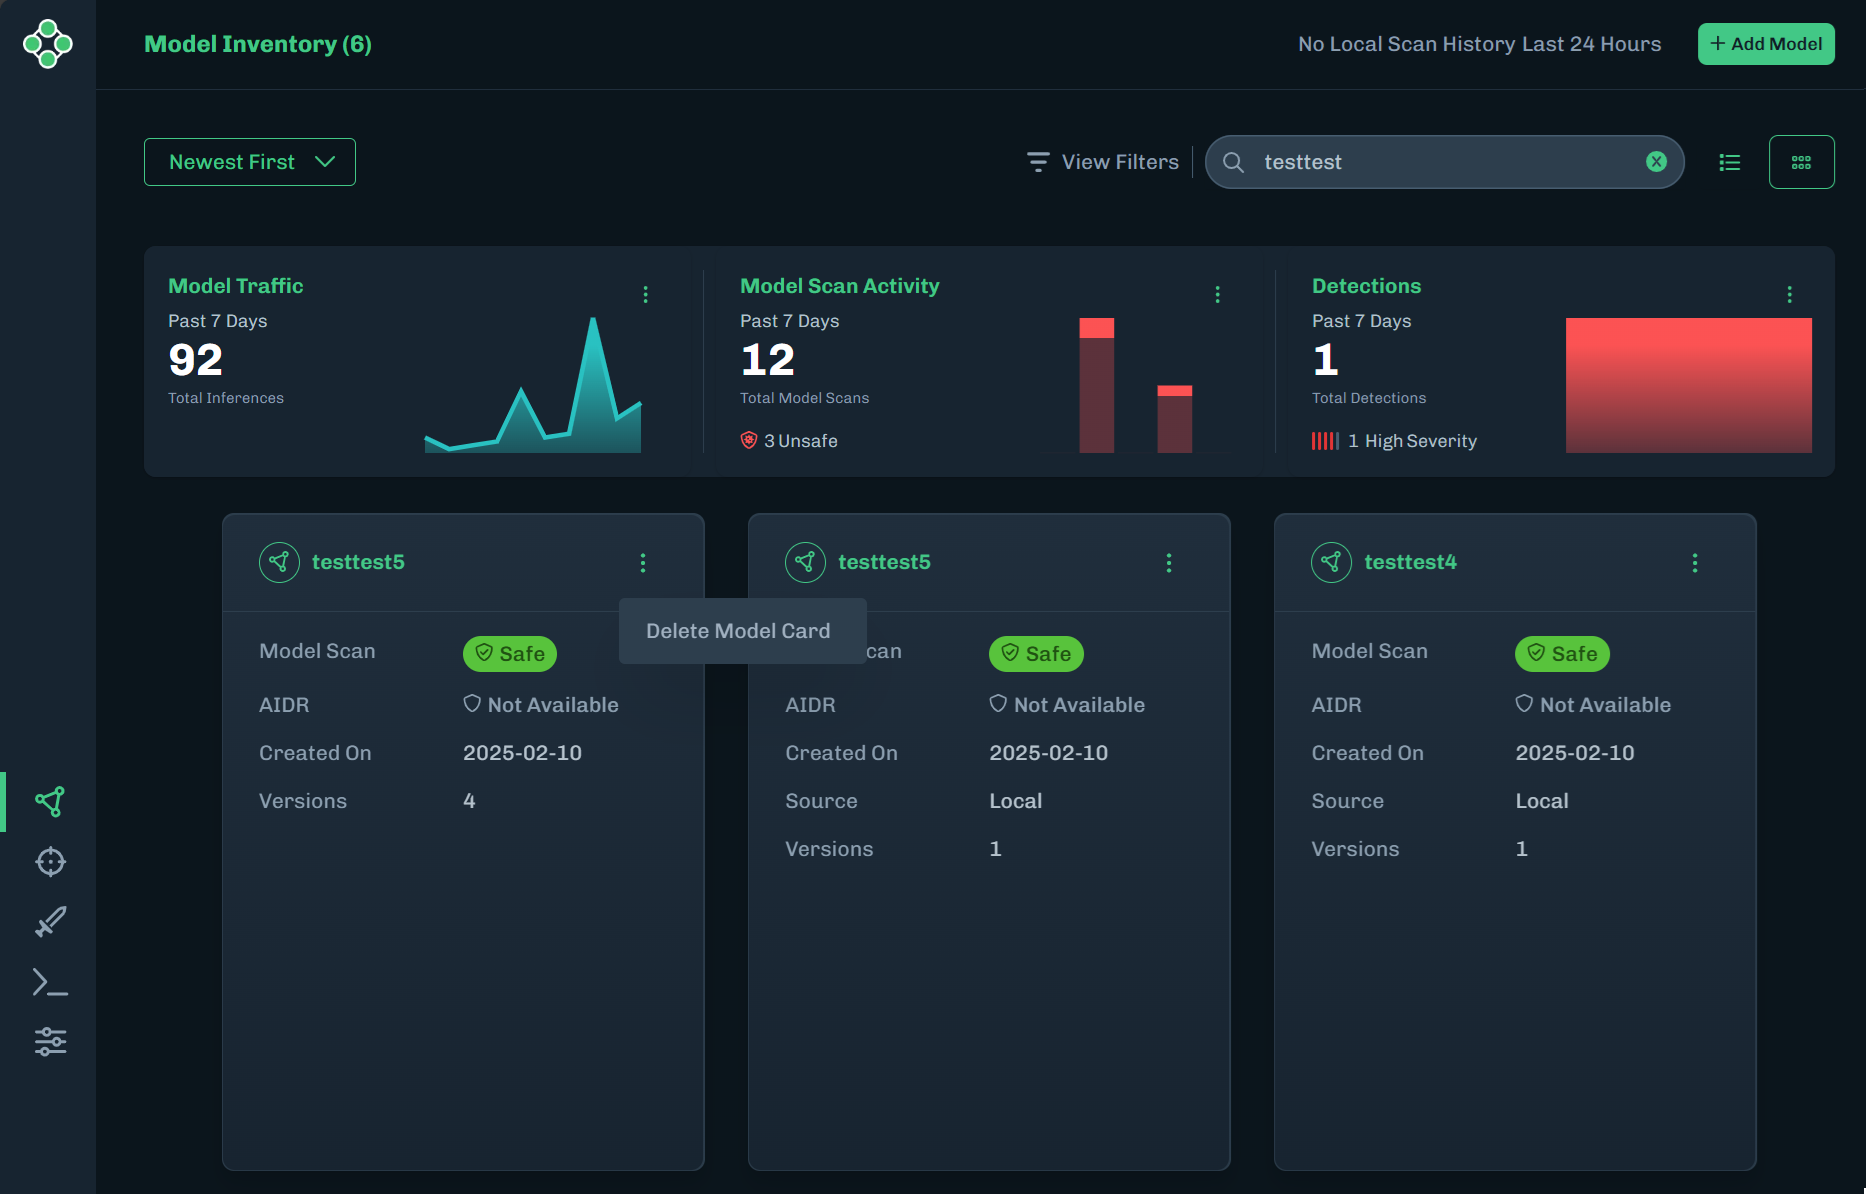Open Model Inventory sidebar icon
This screenshot has height=1194, width=1866.
(50, 801)
